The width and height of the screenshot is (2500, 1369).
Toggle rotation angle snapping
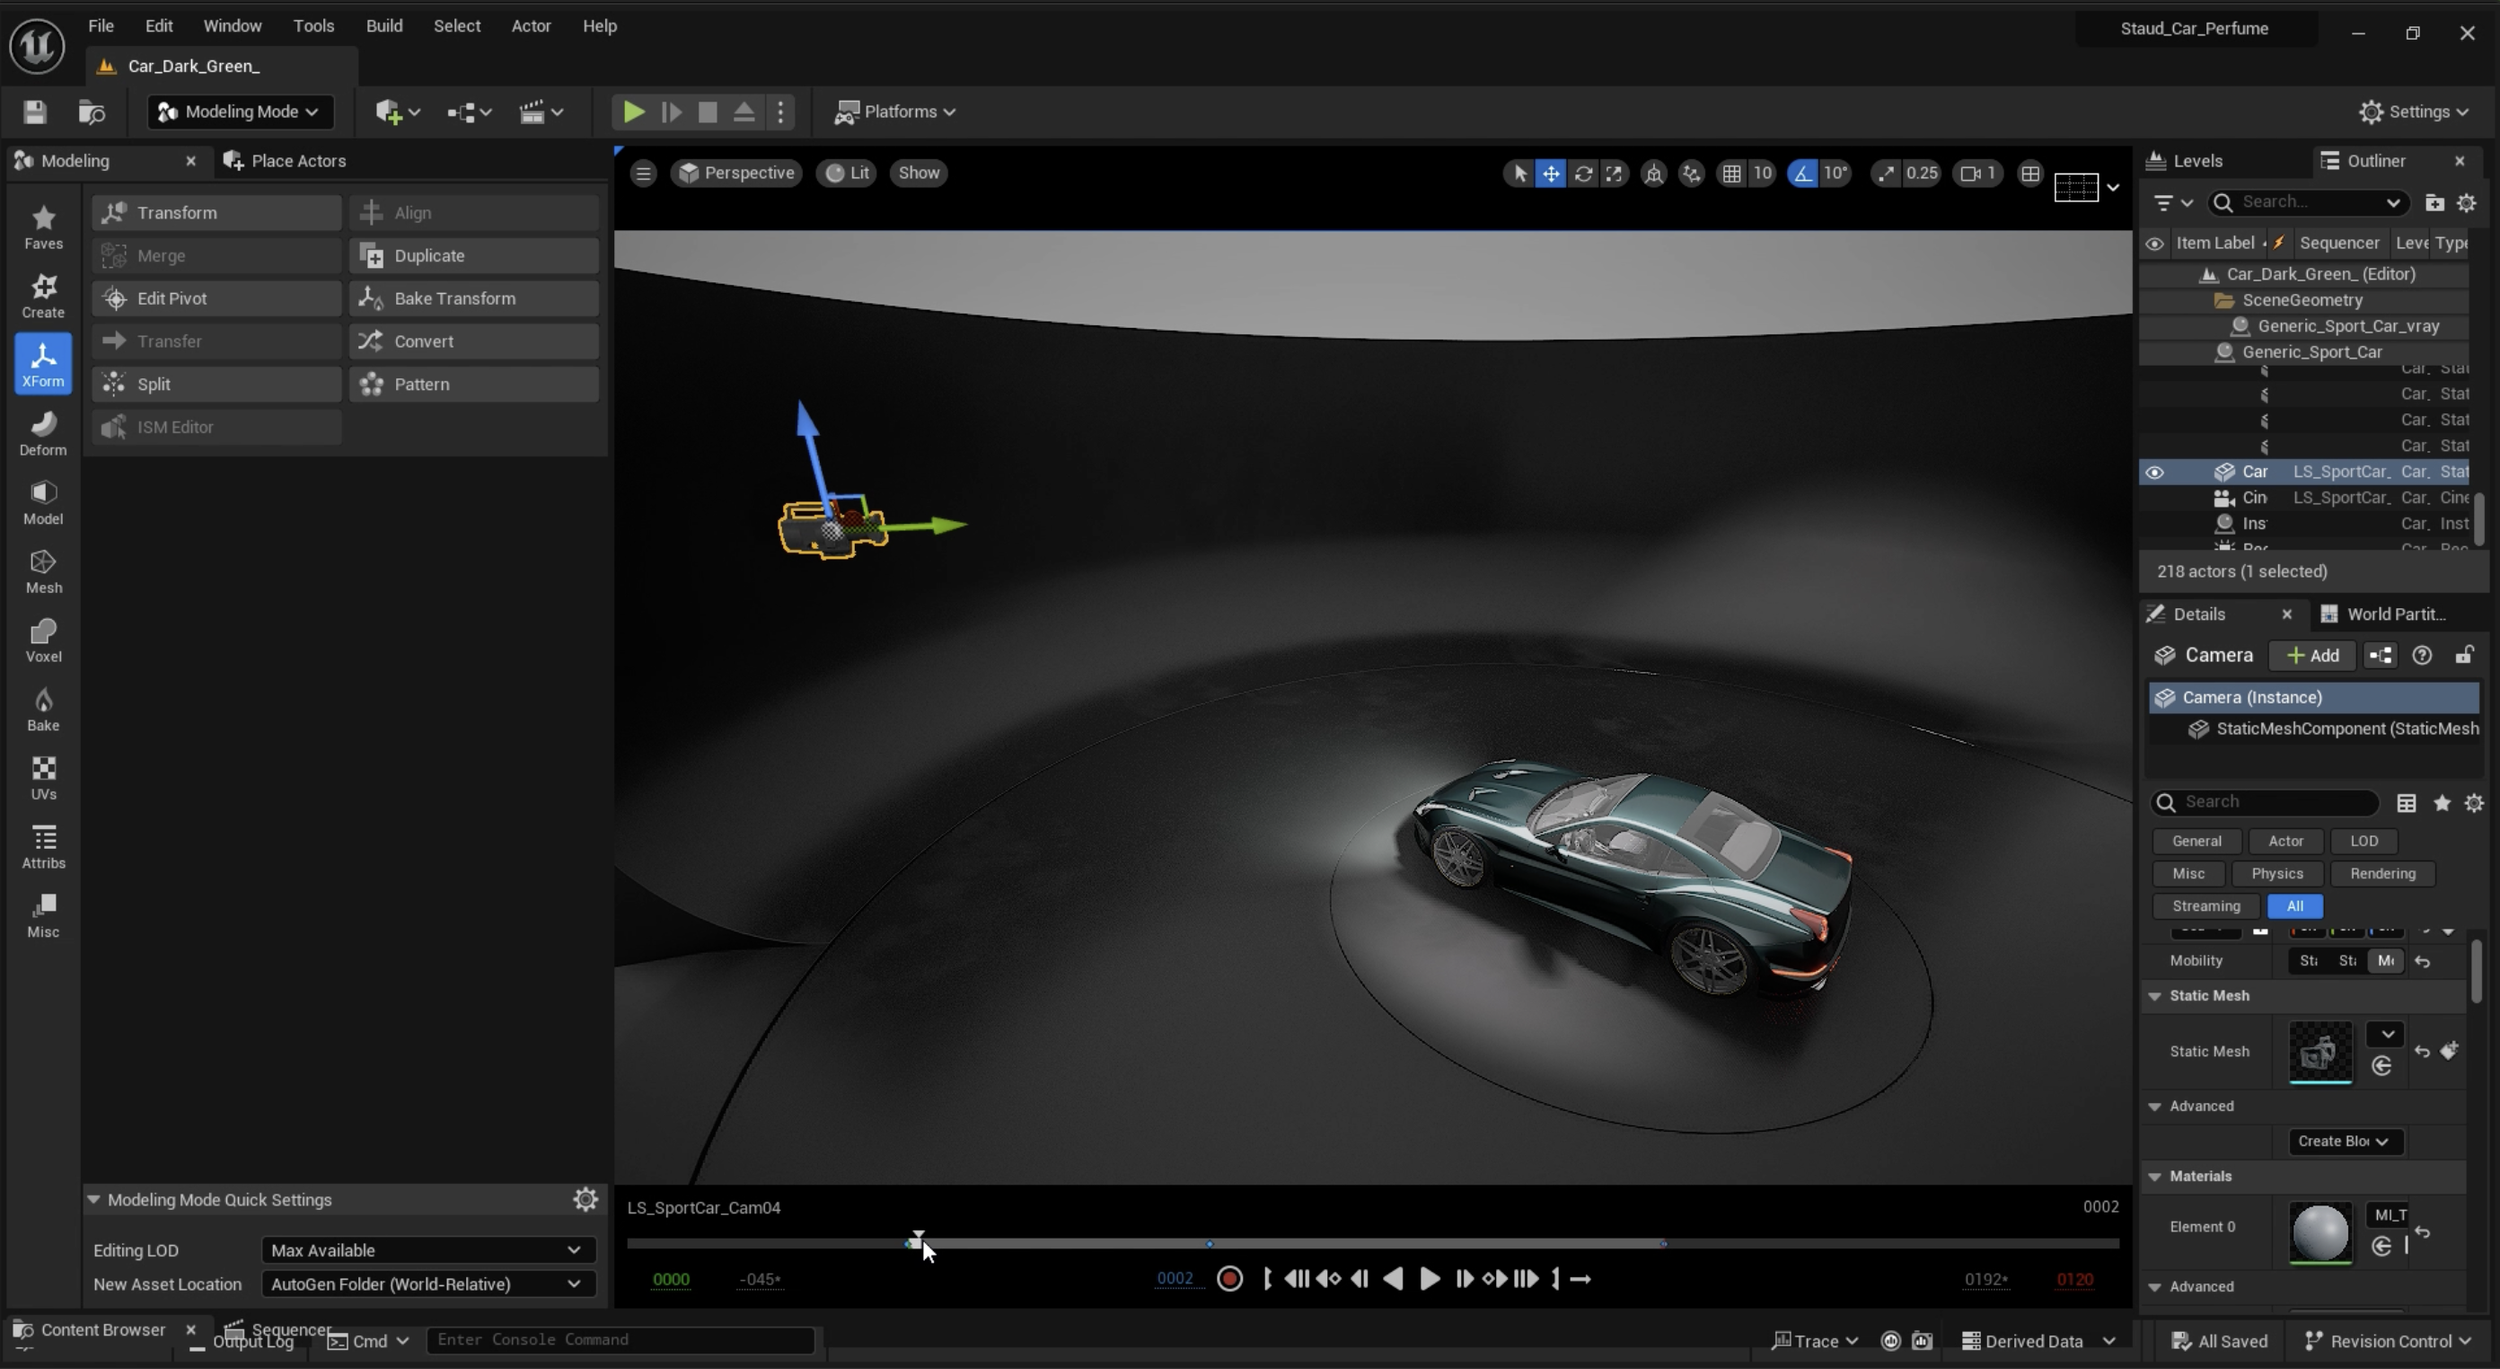pyautogui.click(x=1802, y=173)
